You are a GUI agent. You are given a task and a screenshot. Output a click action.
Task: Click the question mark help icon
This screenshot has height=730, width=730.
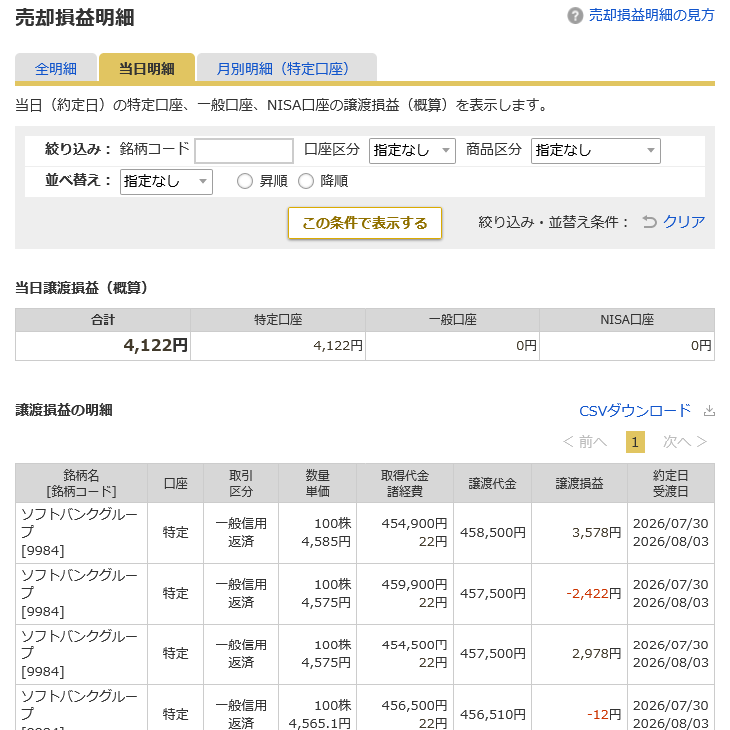[x=575, y=16]
